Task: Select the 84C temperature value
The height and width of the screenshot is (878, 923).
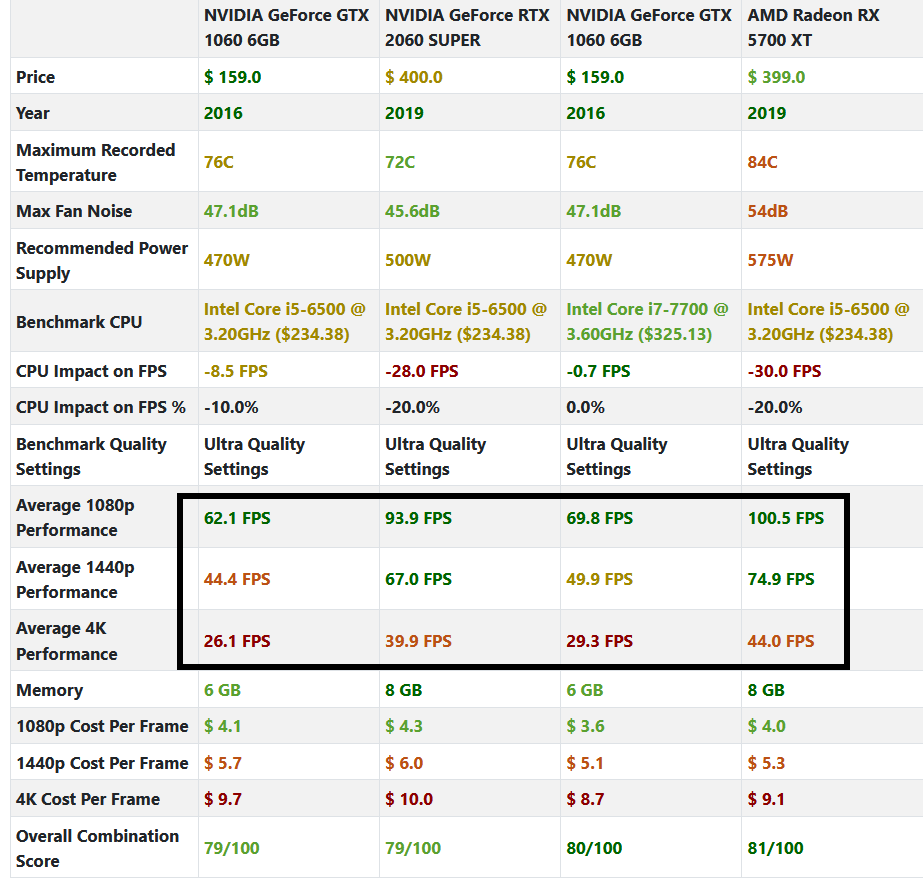Action: (x=762, y=162)
